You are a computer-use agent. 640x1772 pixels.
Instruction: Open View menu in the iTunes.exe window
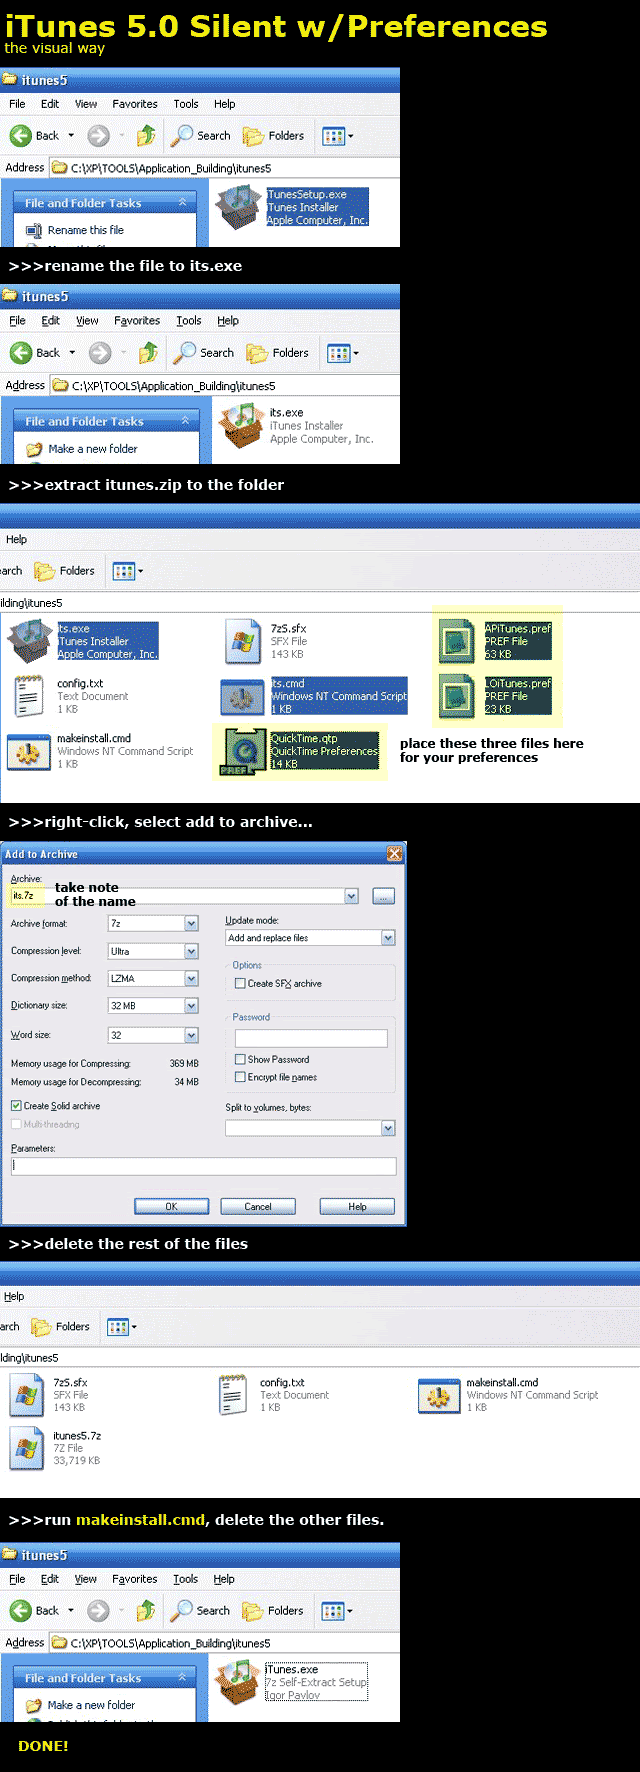click(86, 1579)
